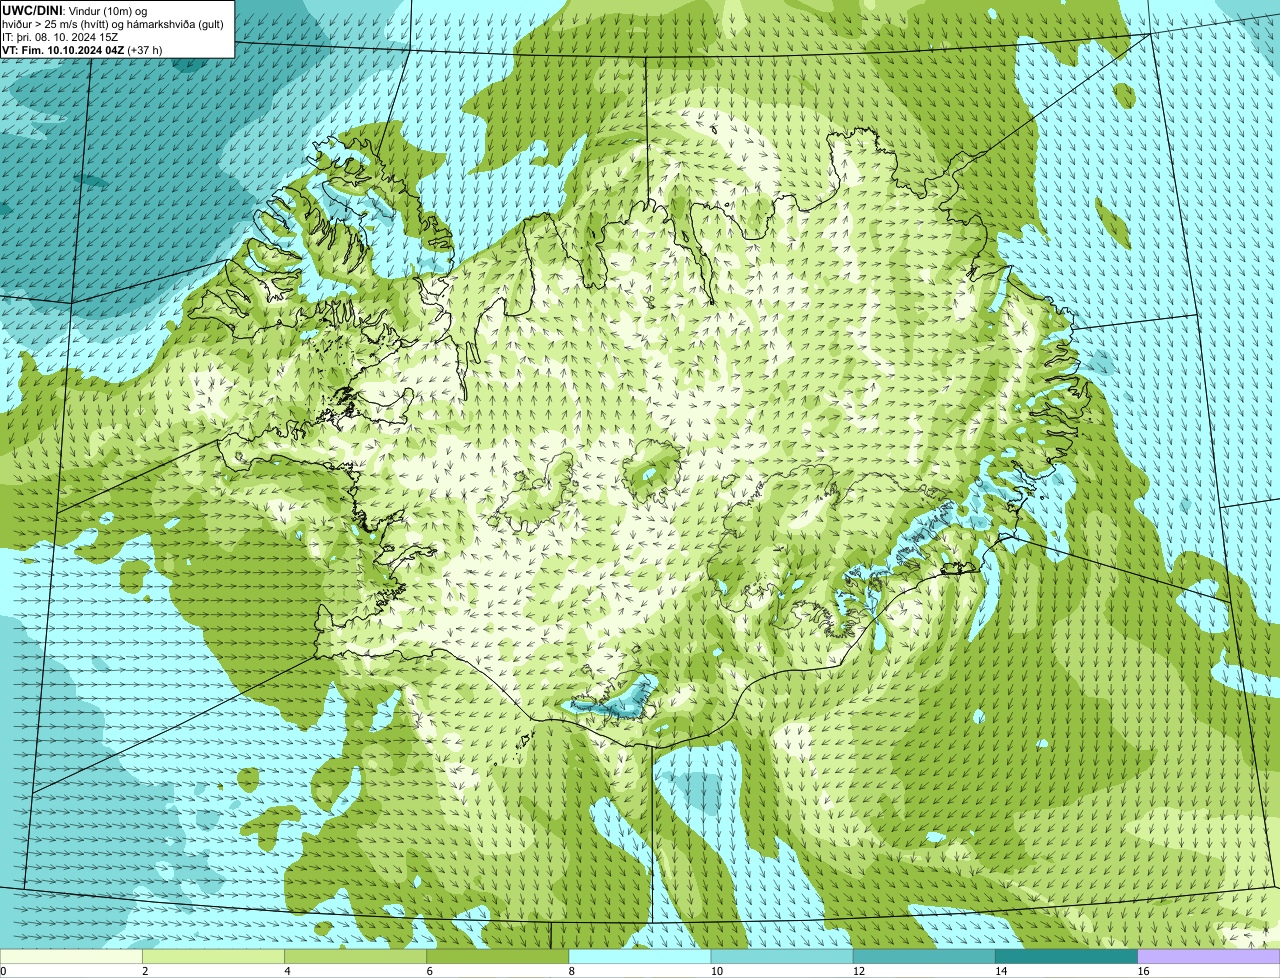Click the scale label '2'
The image size is (1280, 978).
(x=145, y=971)
